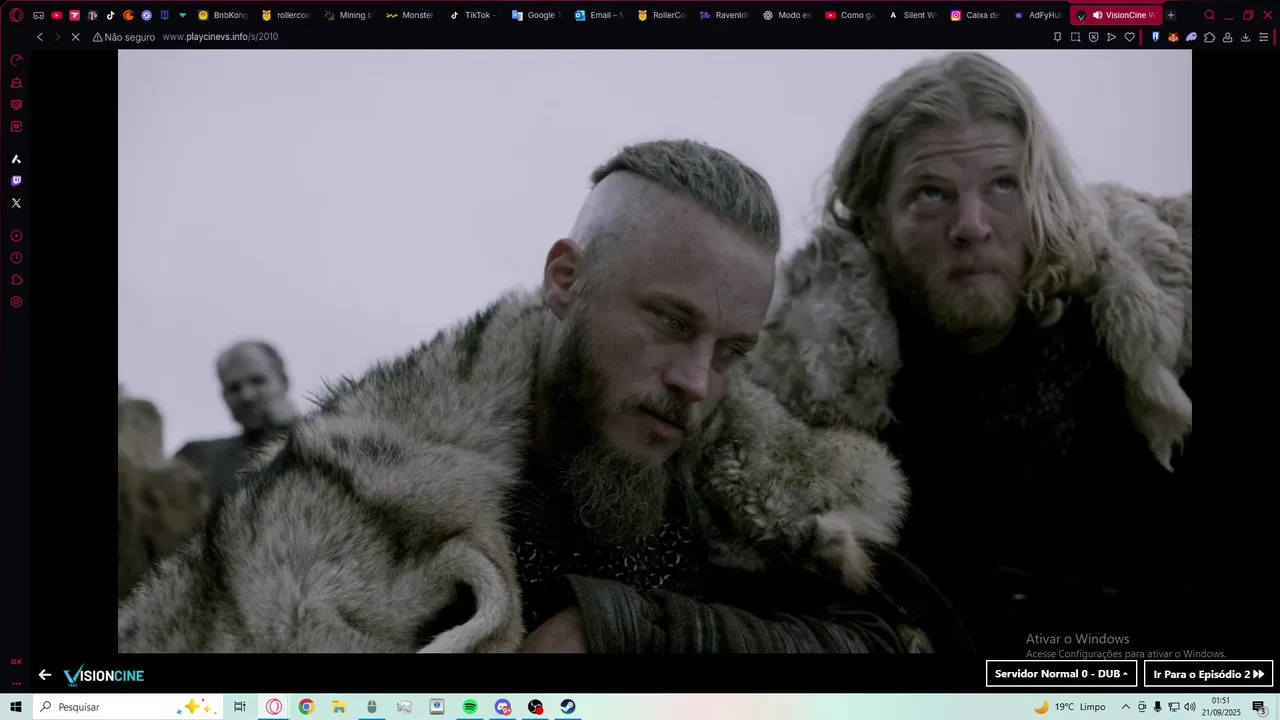Open the GX Corner gamepad icon in tab bar
This screenshot has width=1280, height=720.
point(38,15)
